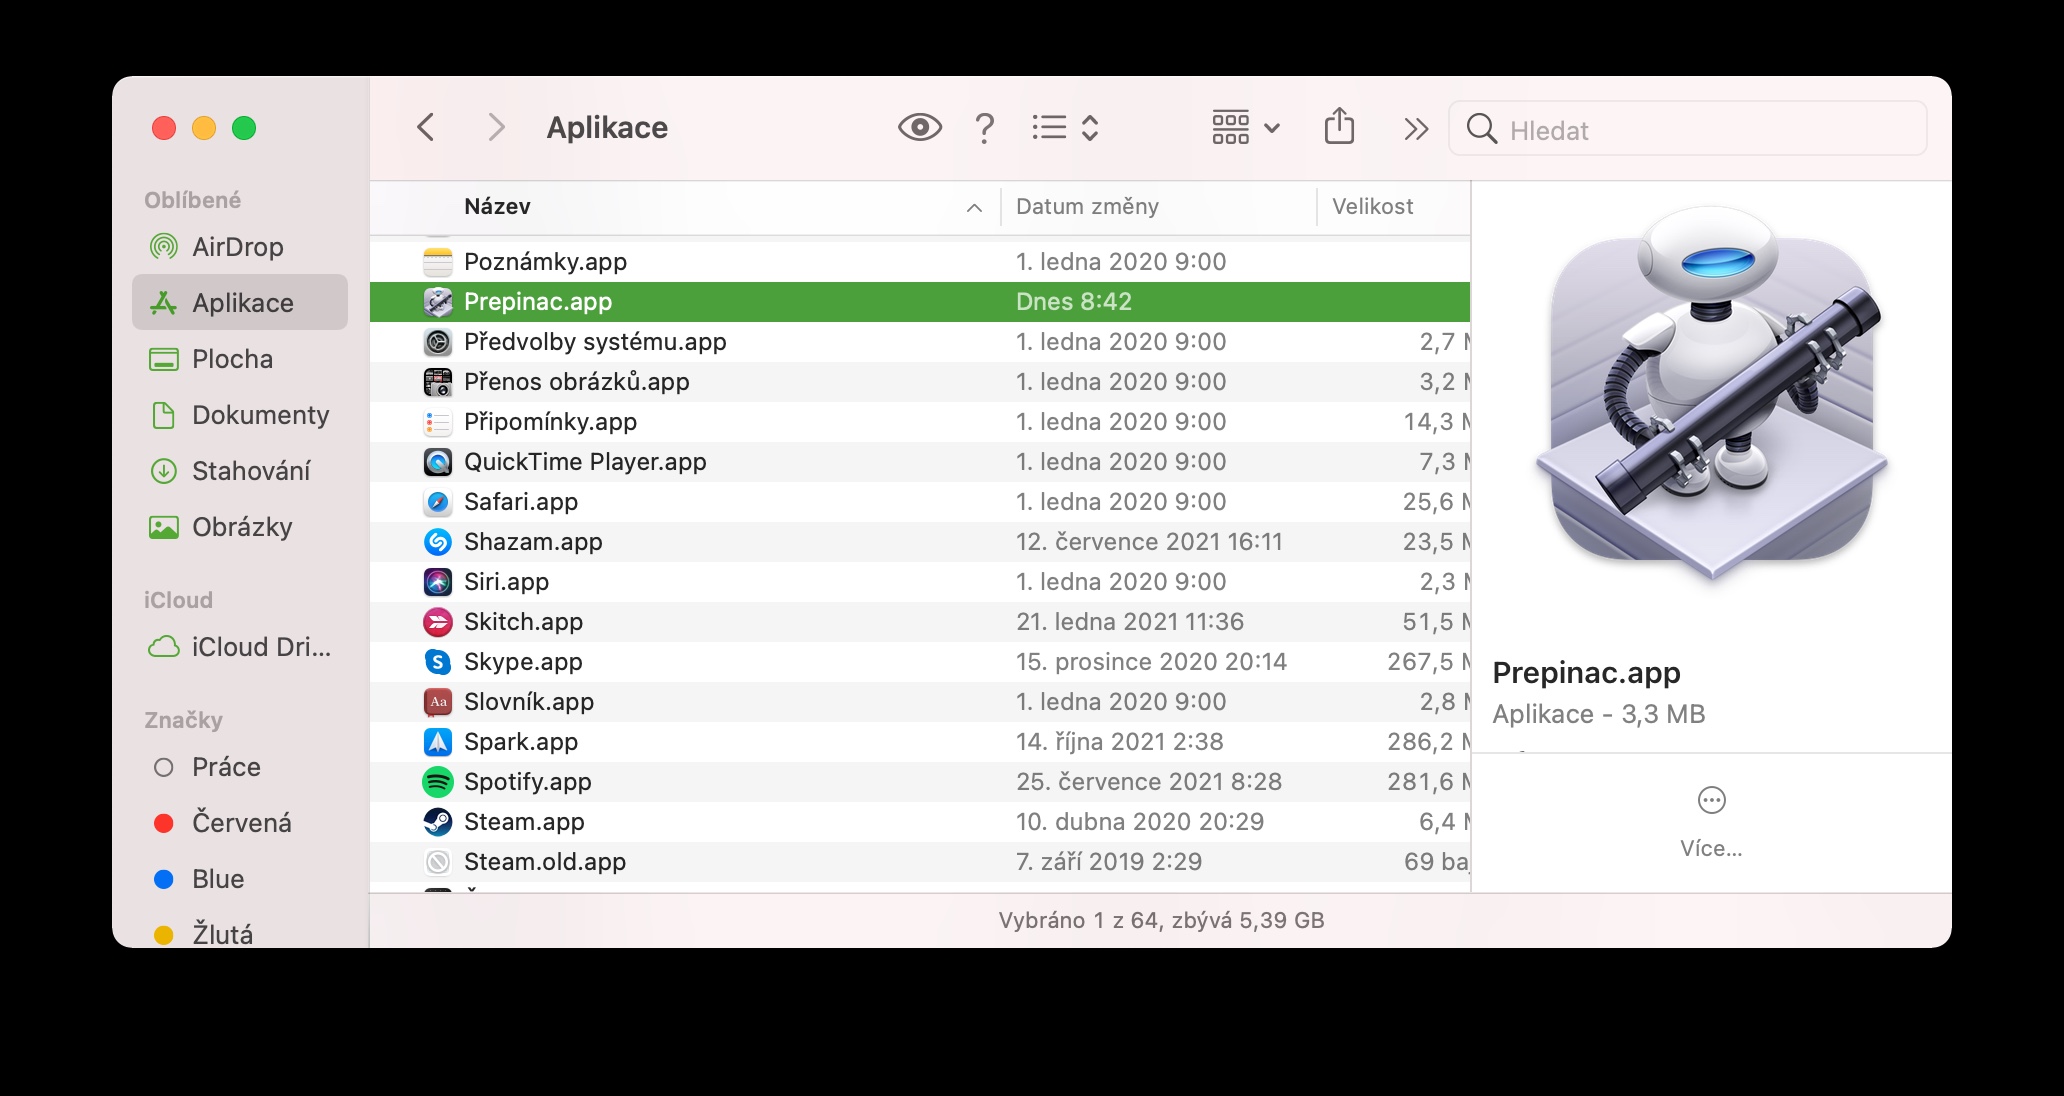Screen dimensions: 2064x1096
Task: Open the Share icon menu
Action: [1339, 128]
